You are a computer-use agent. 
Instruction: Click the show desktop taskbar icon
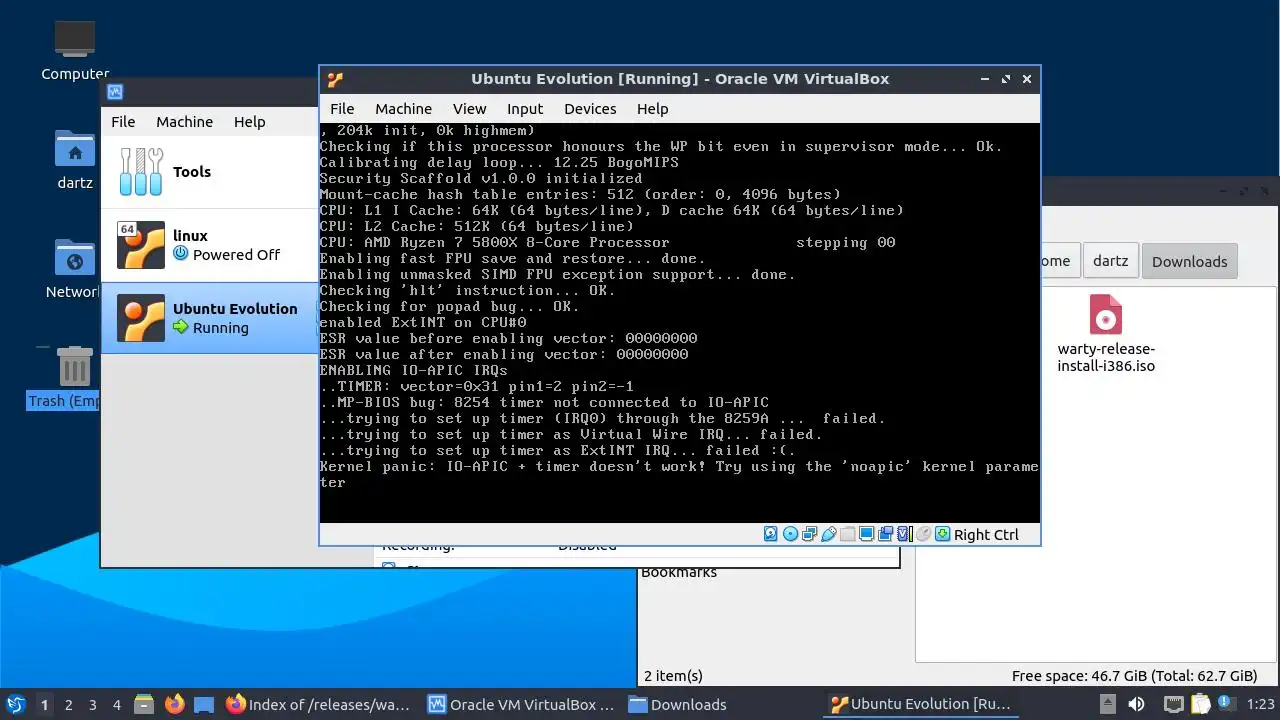pyautogui.click(x=204, y=704)
